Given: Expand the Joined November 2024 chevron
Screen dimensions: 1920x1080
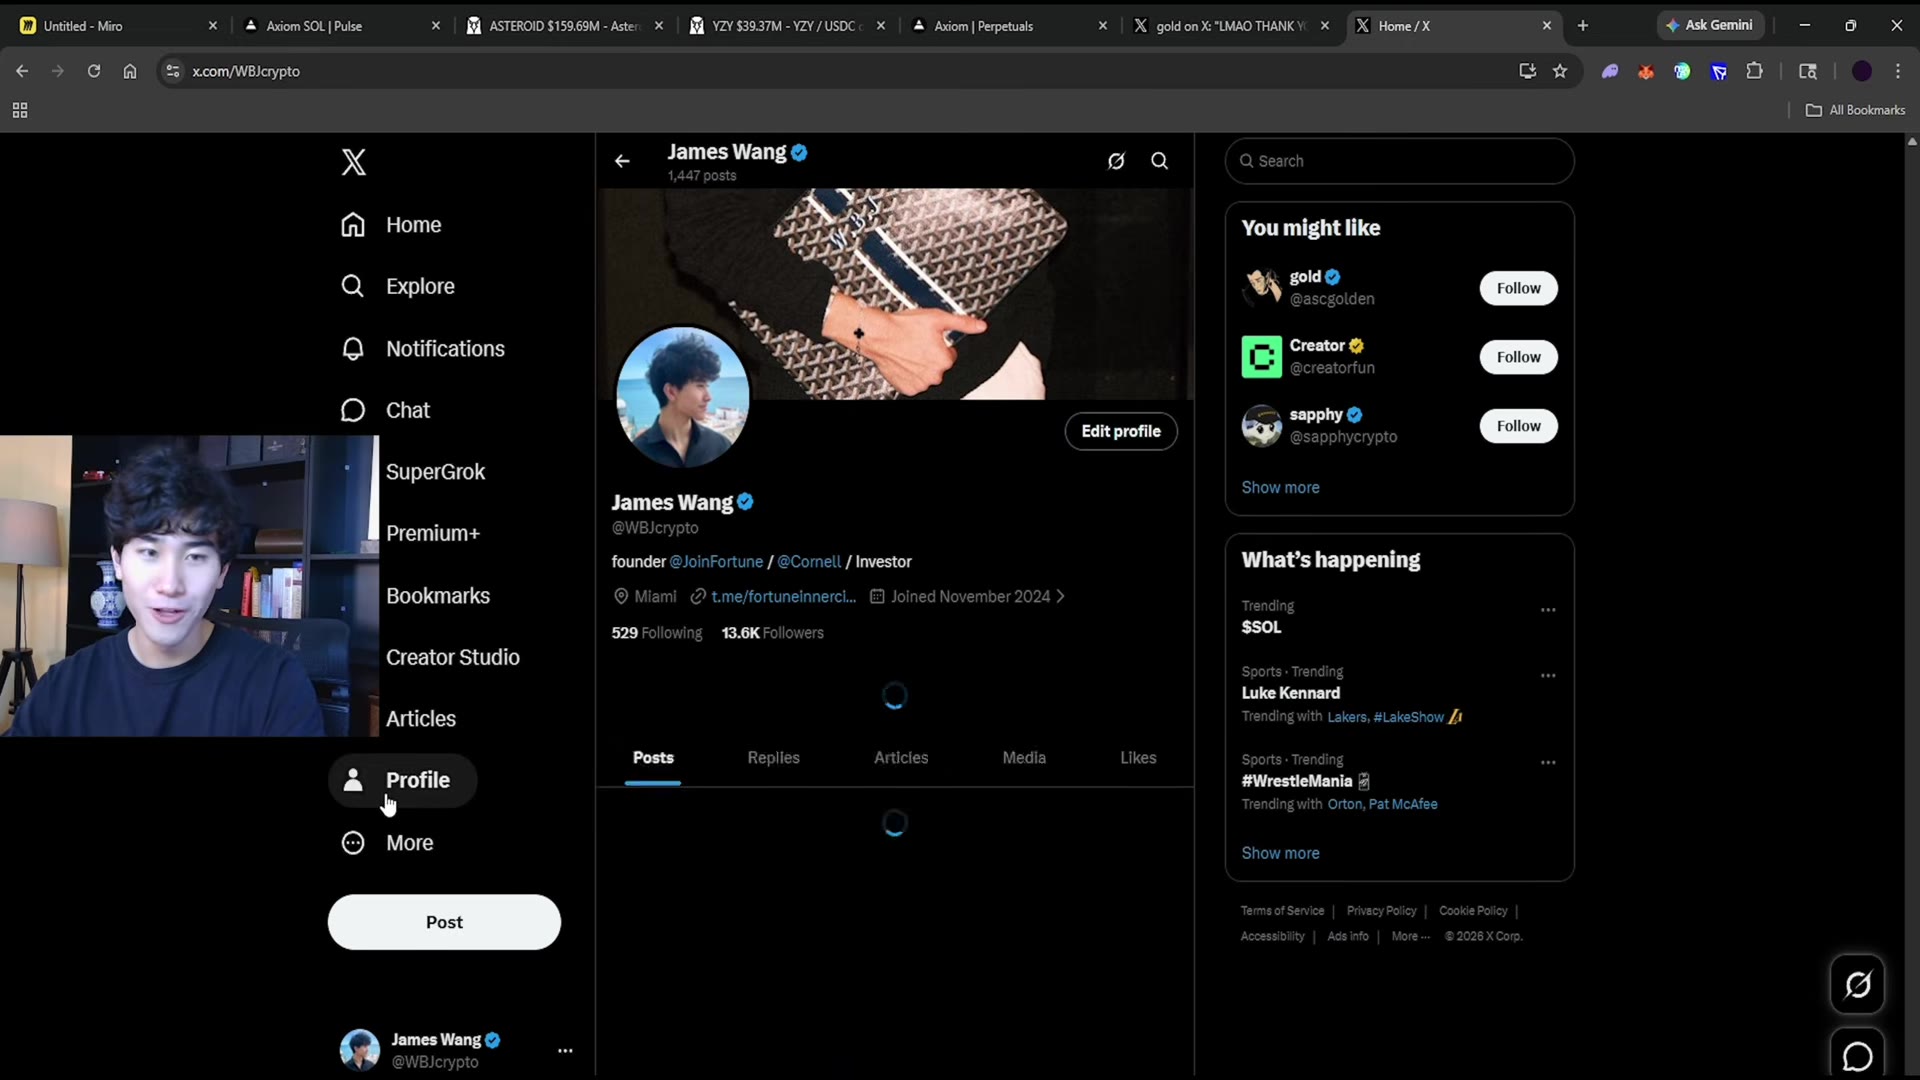Looking at the screenshot, I should coord(1060,597).
